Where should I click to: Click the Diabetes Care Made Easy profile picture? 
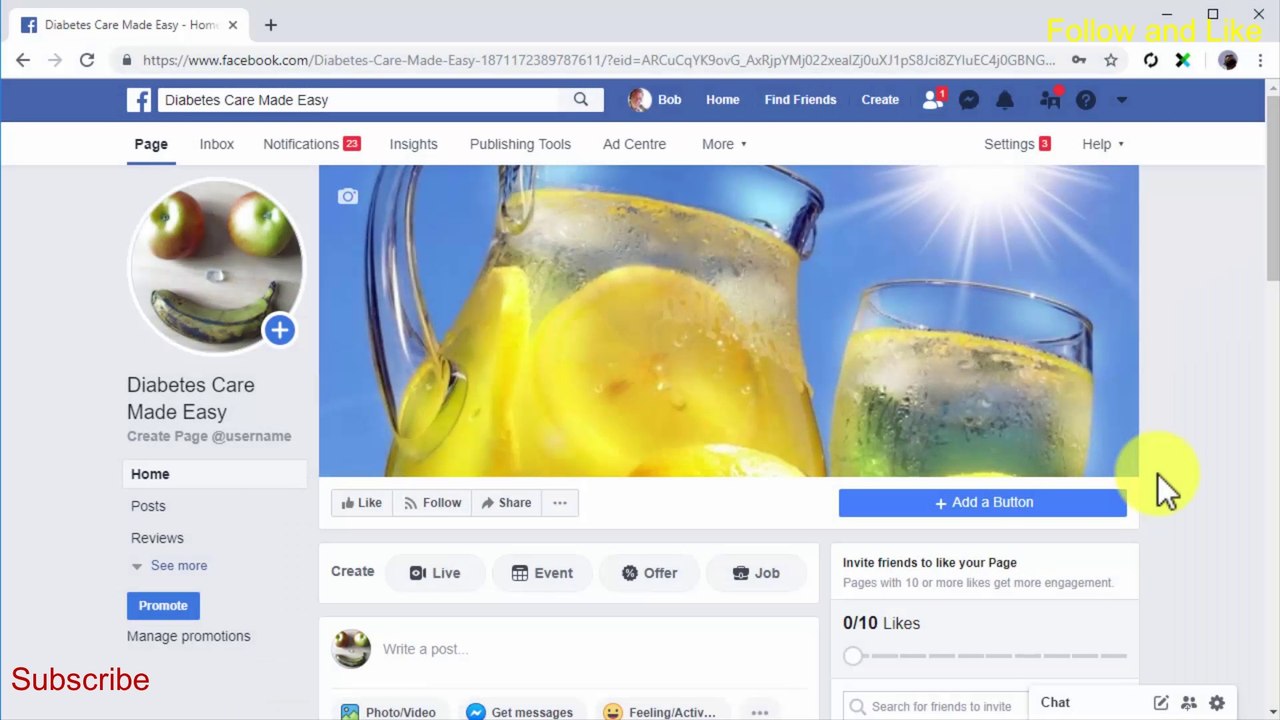click(215, 267)
